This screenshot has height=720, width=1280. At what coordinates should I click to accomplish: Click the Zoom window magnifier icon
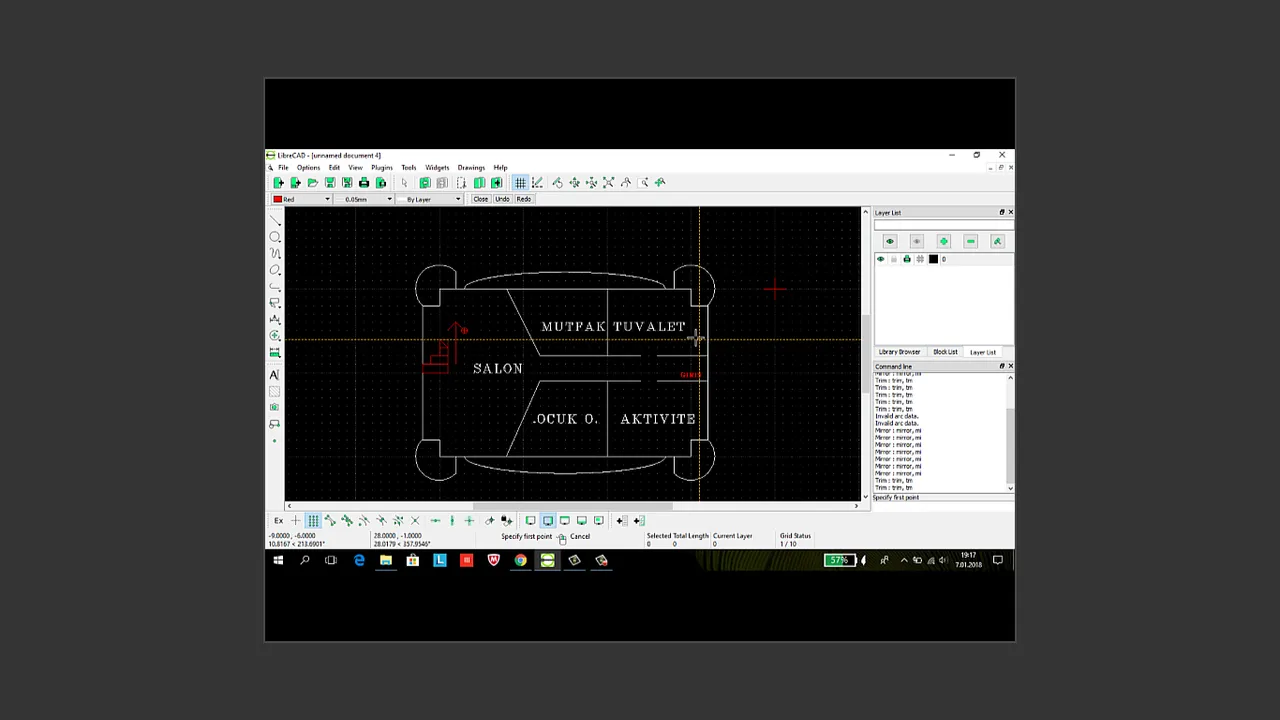(643, 183)
